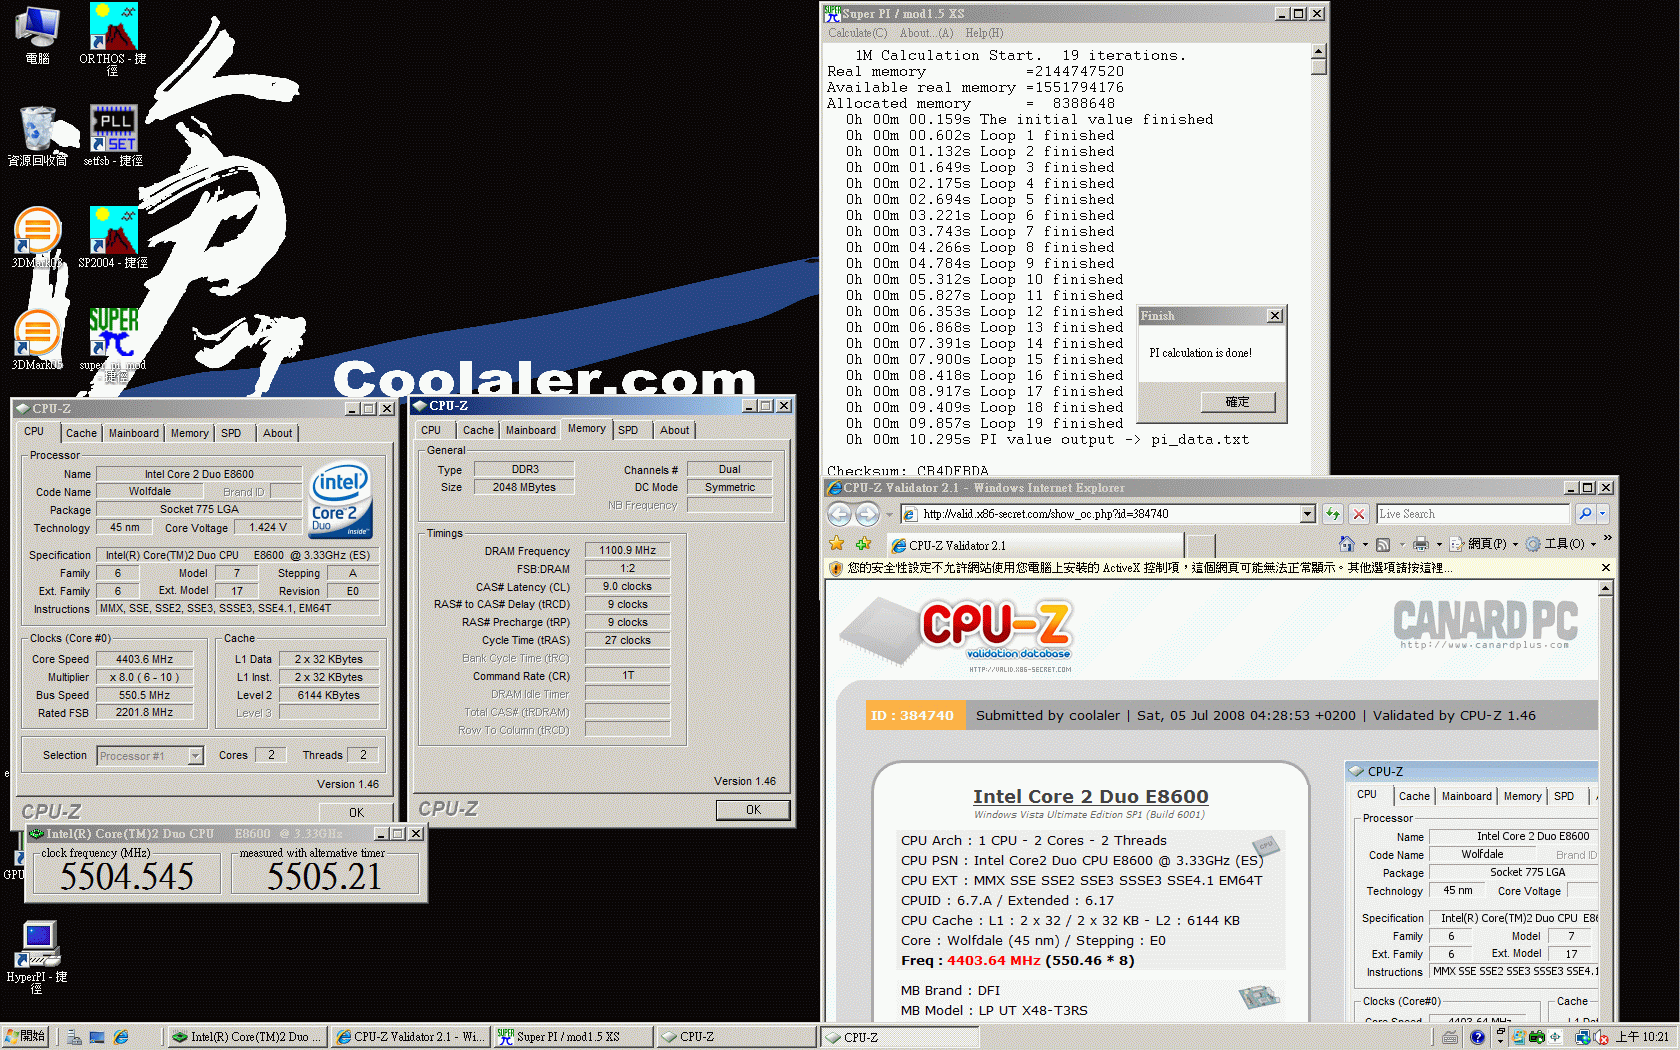Open the SetFSB PLL SET shortcut
The height and width of the screenshot is (1050, 1680).
click(112, 127)
